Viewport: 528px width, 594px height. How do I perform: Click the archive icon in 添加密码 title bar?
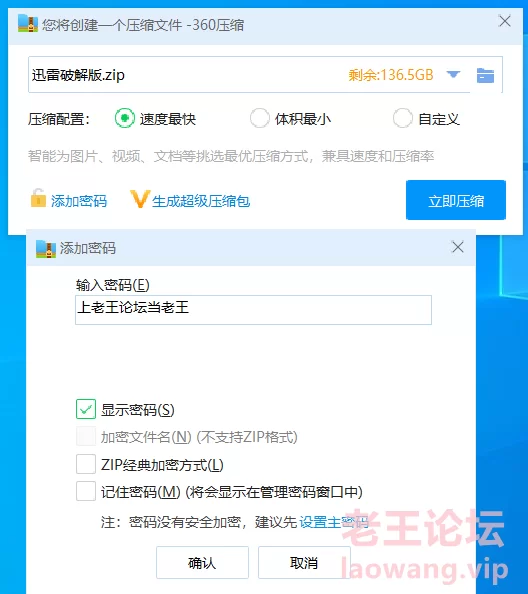(x=46, y=249)
